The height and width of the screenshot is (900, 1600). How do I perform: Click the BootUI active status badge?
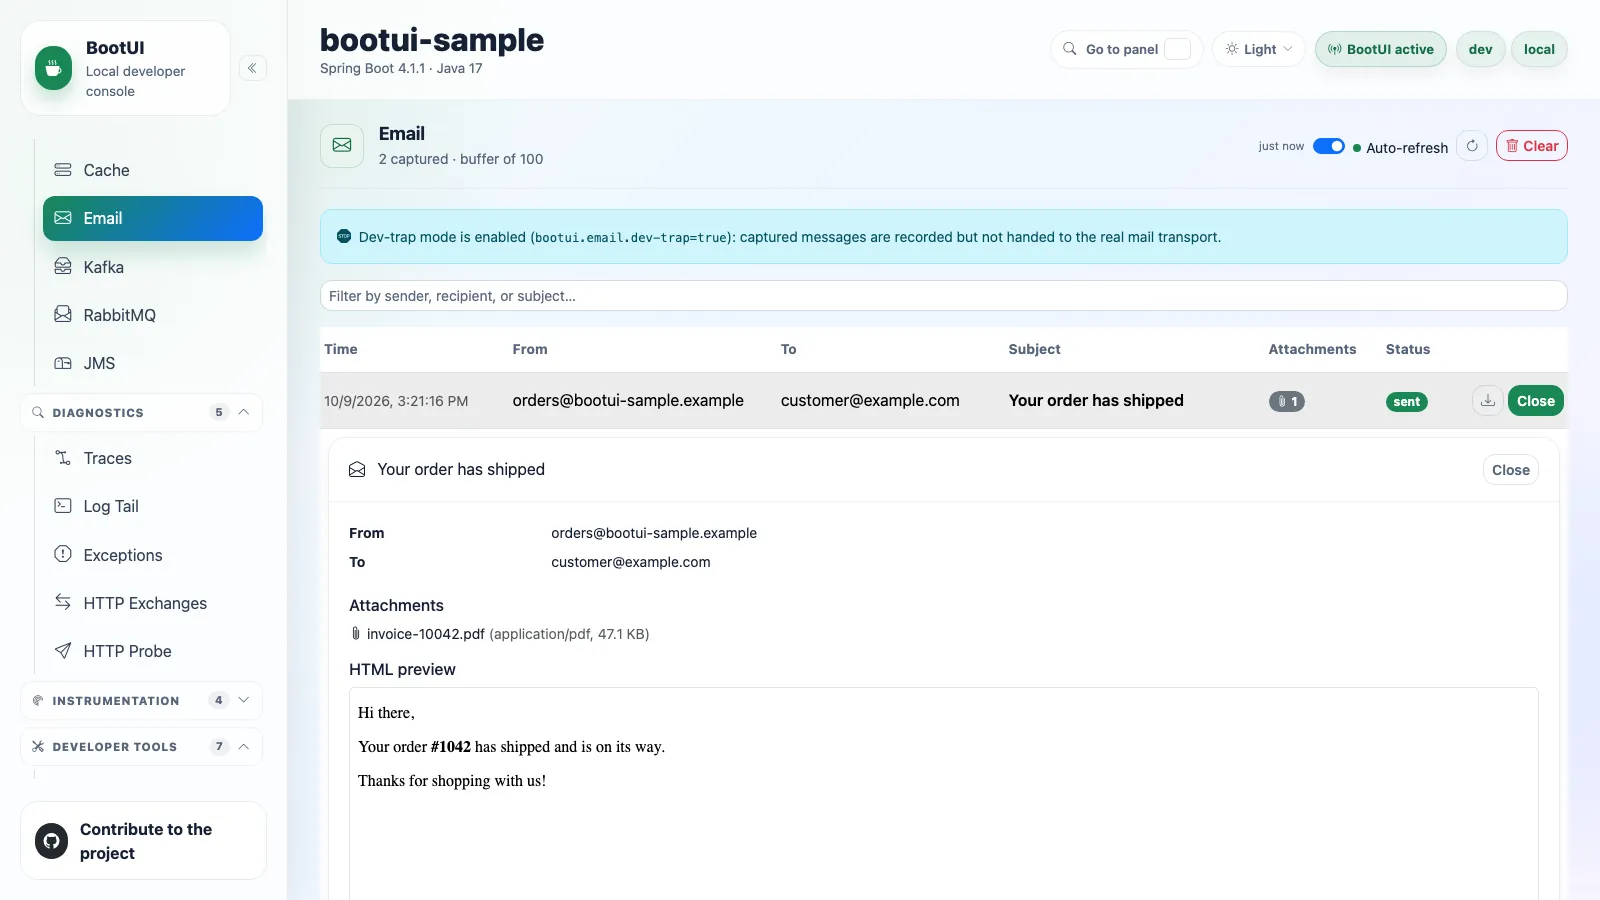1381,49
